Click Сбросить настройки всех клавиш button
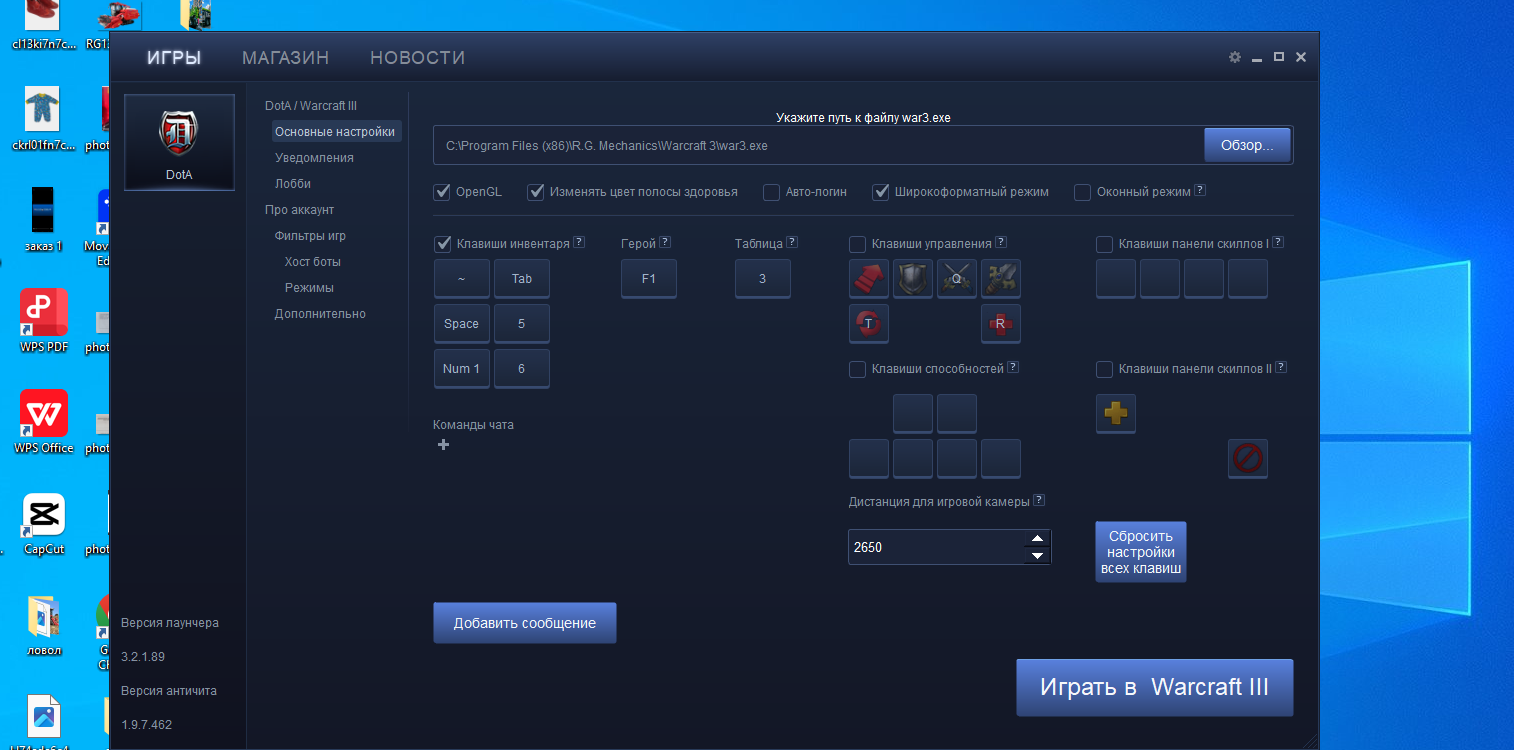Viewport: 1514px width, 750px height. point(1141,552)
